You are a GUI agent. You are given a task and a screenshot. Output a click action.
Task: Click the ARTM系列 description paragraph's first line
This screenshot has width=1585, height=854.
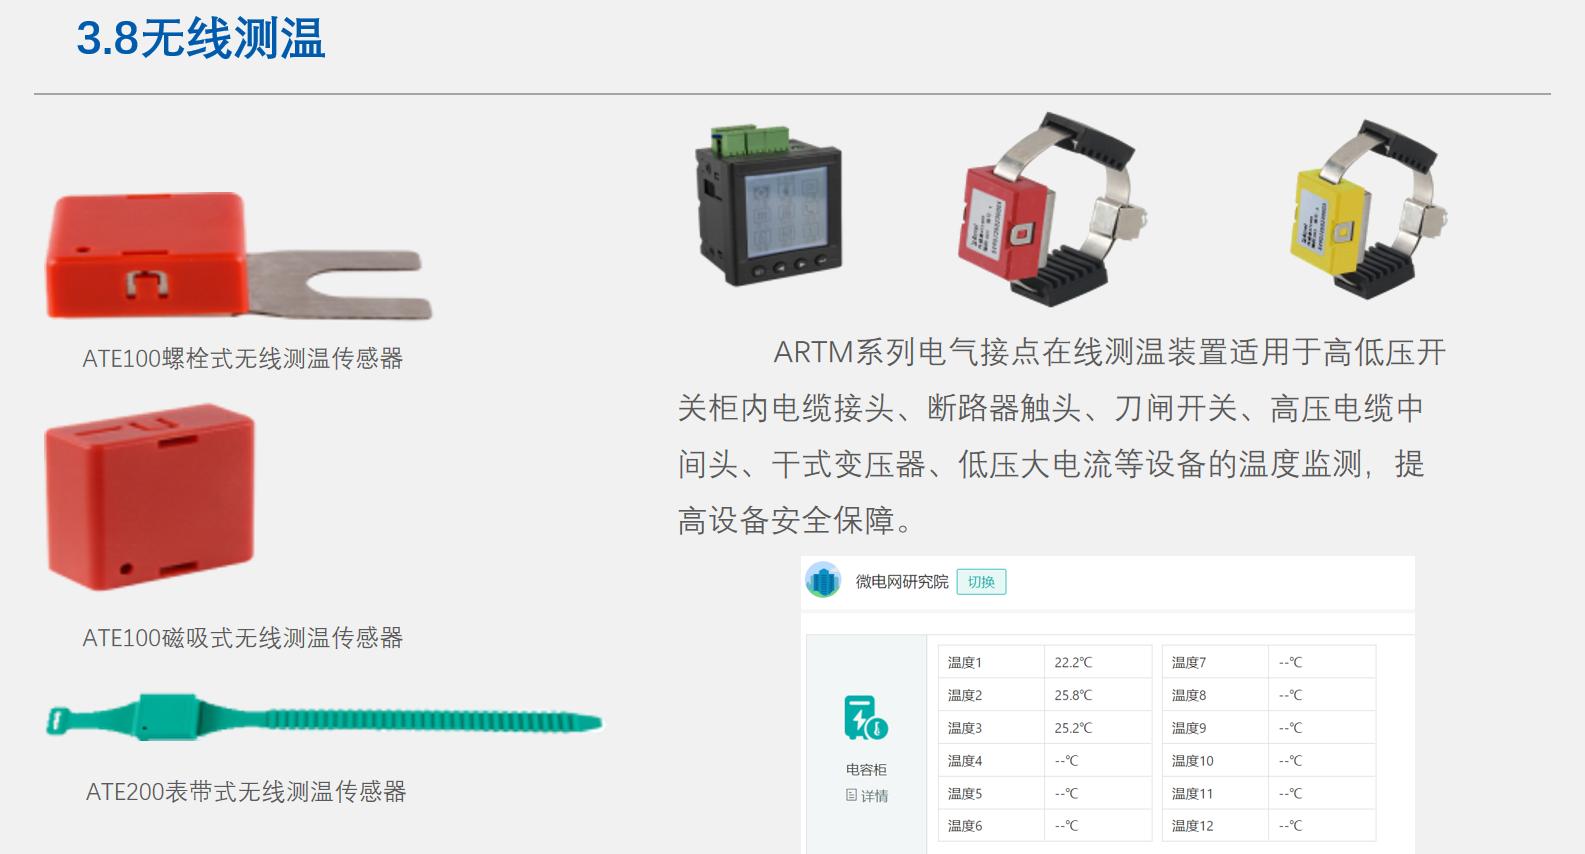1110,352
